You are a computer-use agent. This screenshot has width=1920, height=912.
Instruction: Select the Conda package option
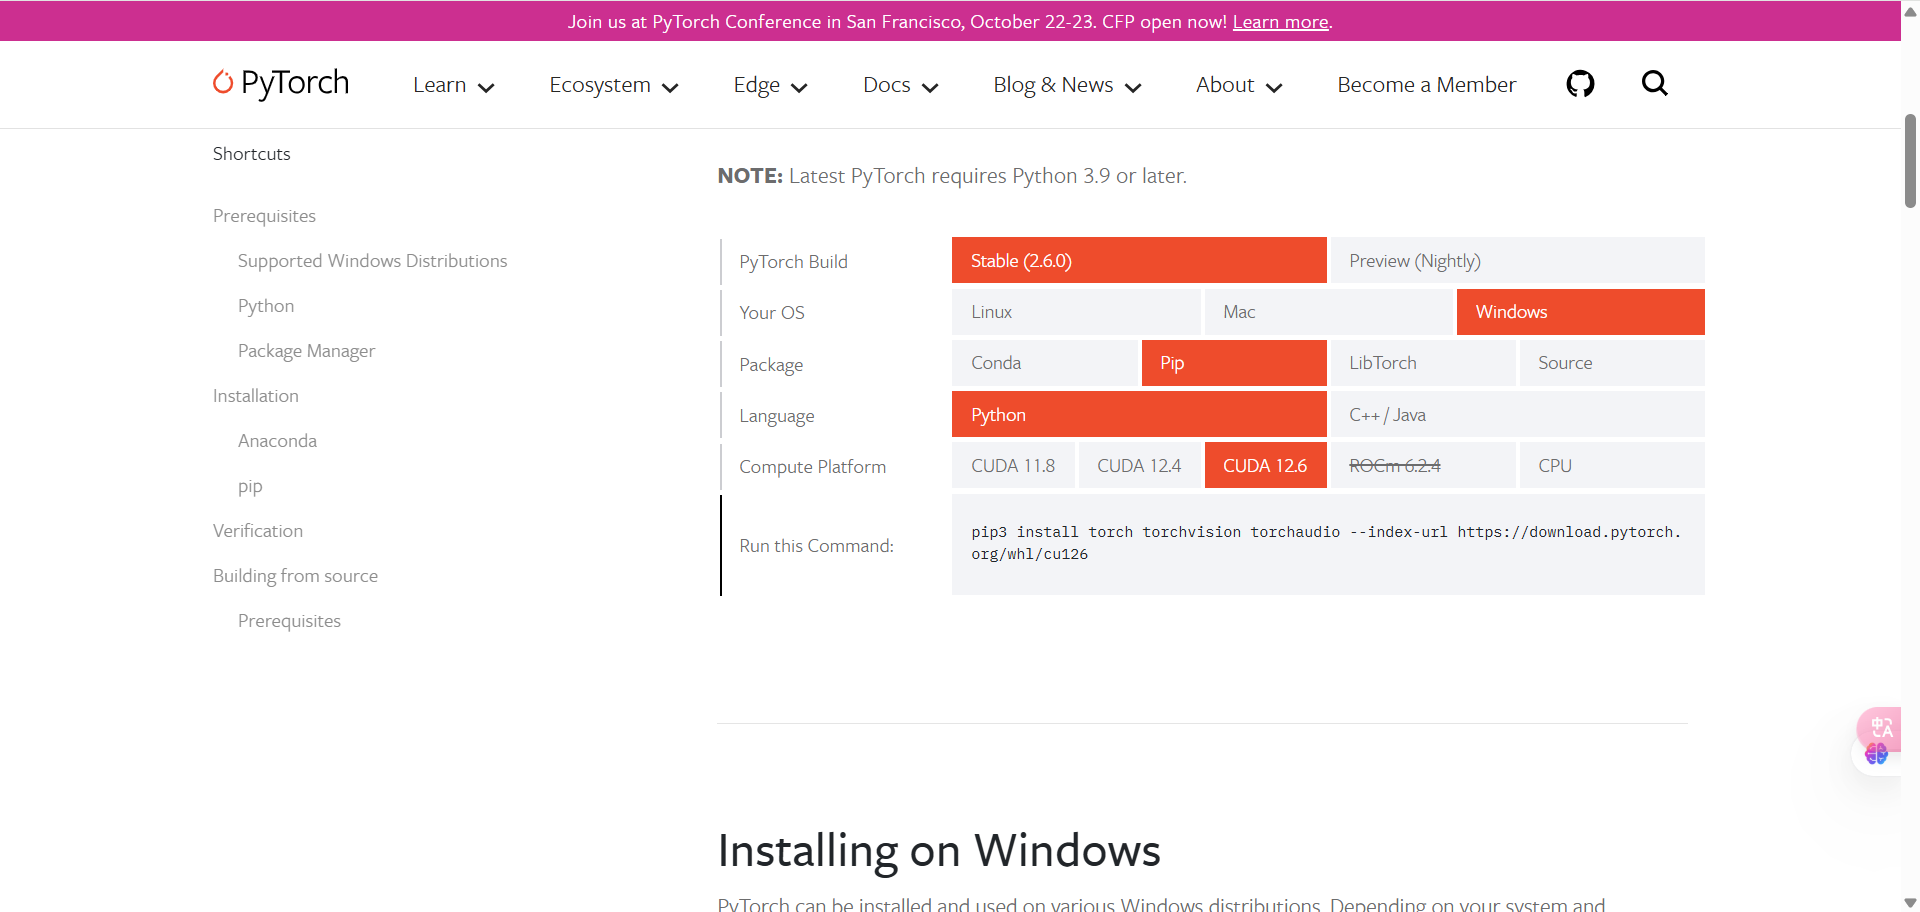point(1045,363)
